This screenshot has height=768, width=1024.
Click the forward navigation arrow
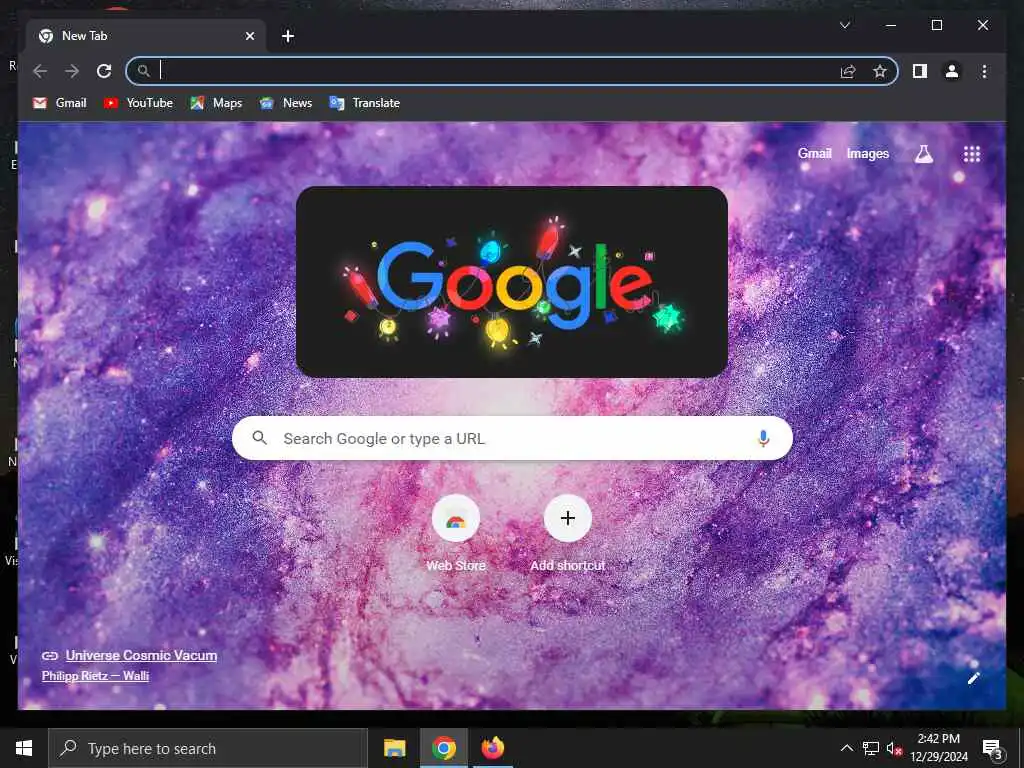pos(72,71)
